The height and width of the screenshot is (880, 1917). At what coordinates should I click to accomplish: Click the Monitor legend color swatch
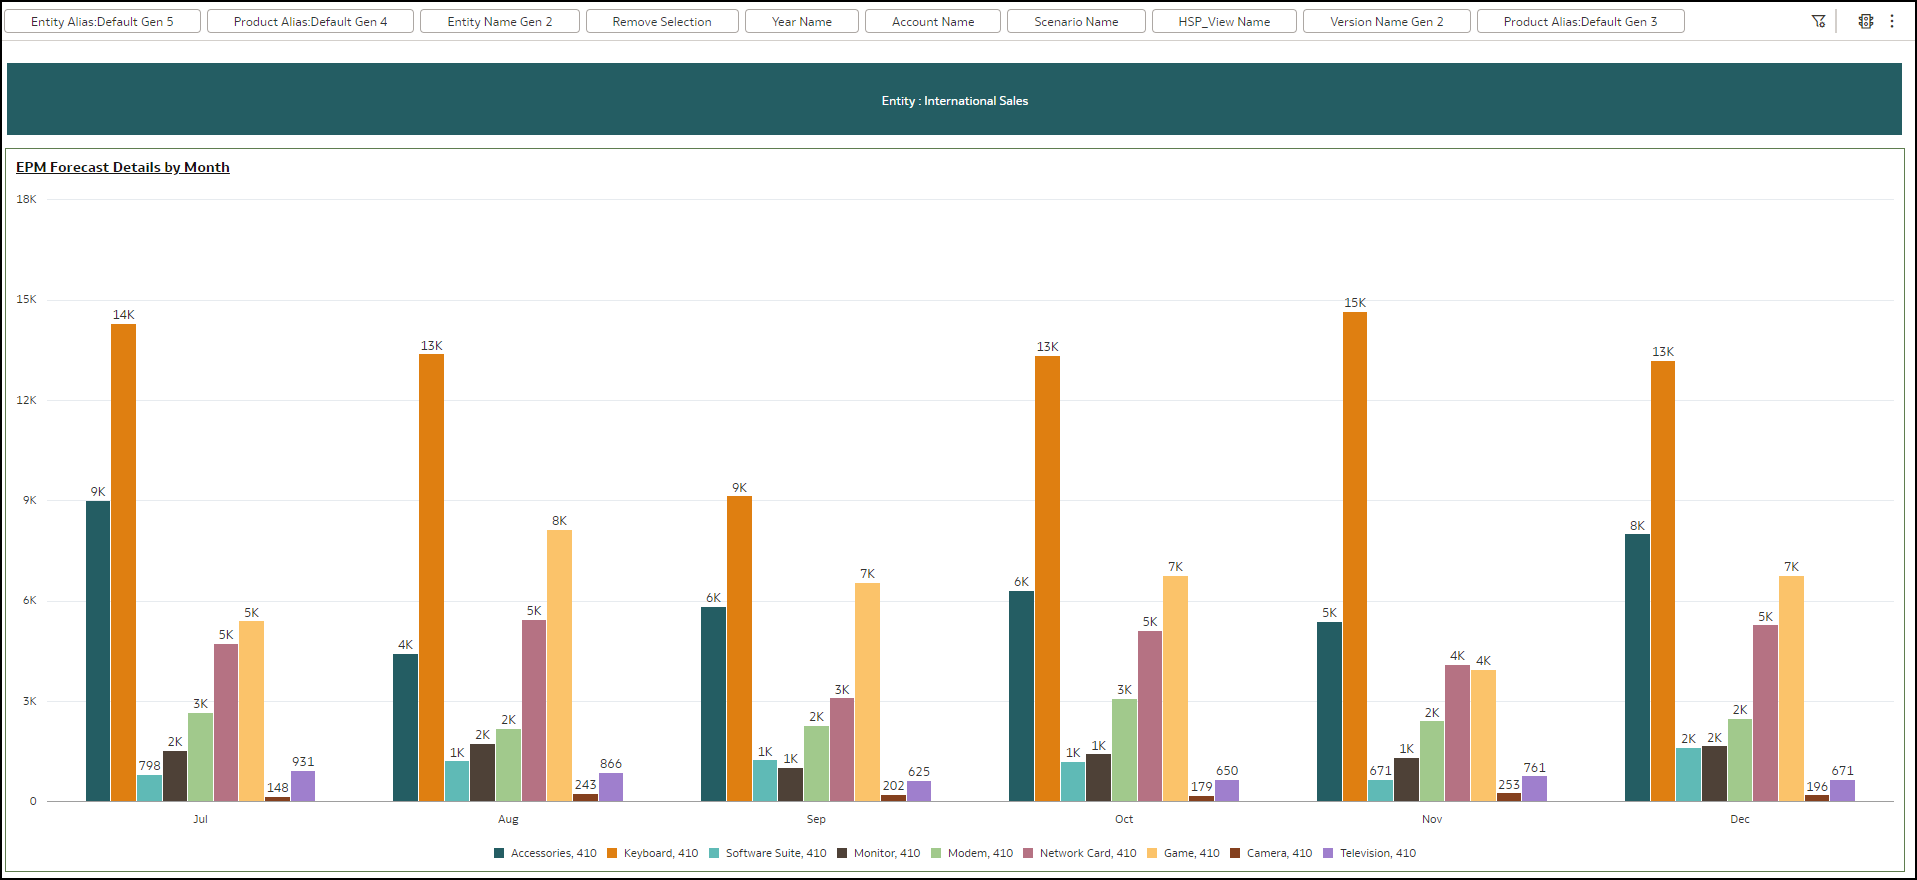(x=842, y=853)
